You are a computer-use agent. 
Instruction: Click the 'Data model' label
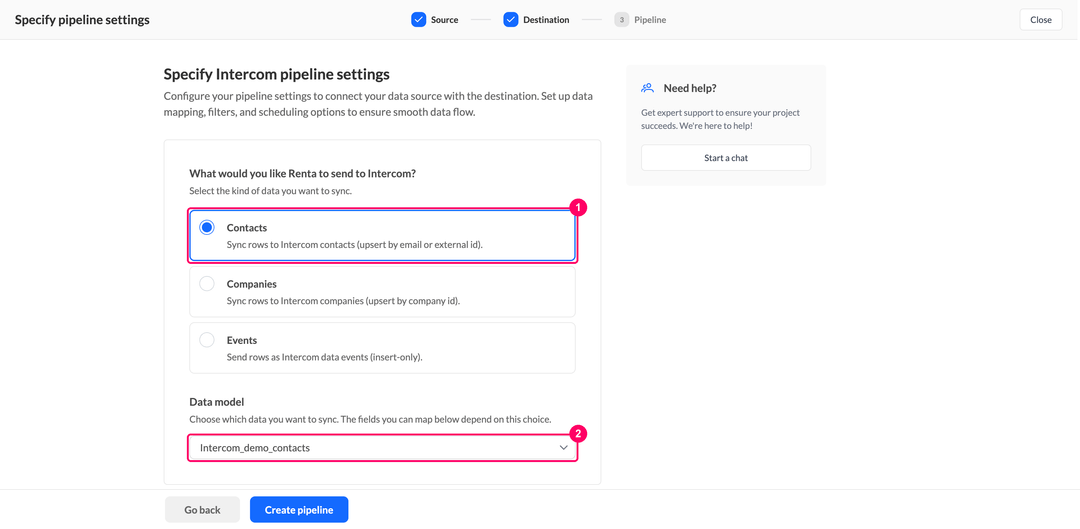coord(217,402)
